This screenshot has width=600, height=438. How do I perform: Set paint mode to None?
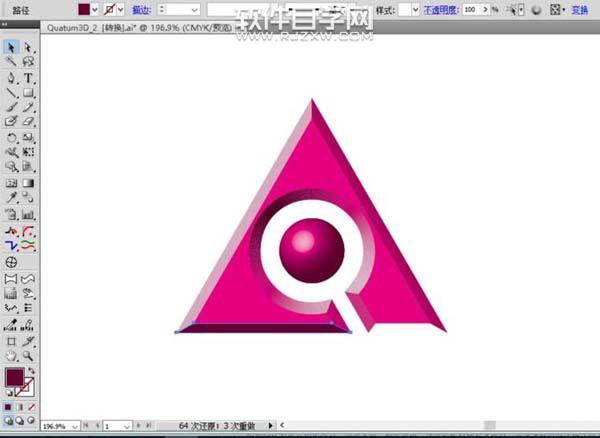pyautogui.click(x=31, y=407)
